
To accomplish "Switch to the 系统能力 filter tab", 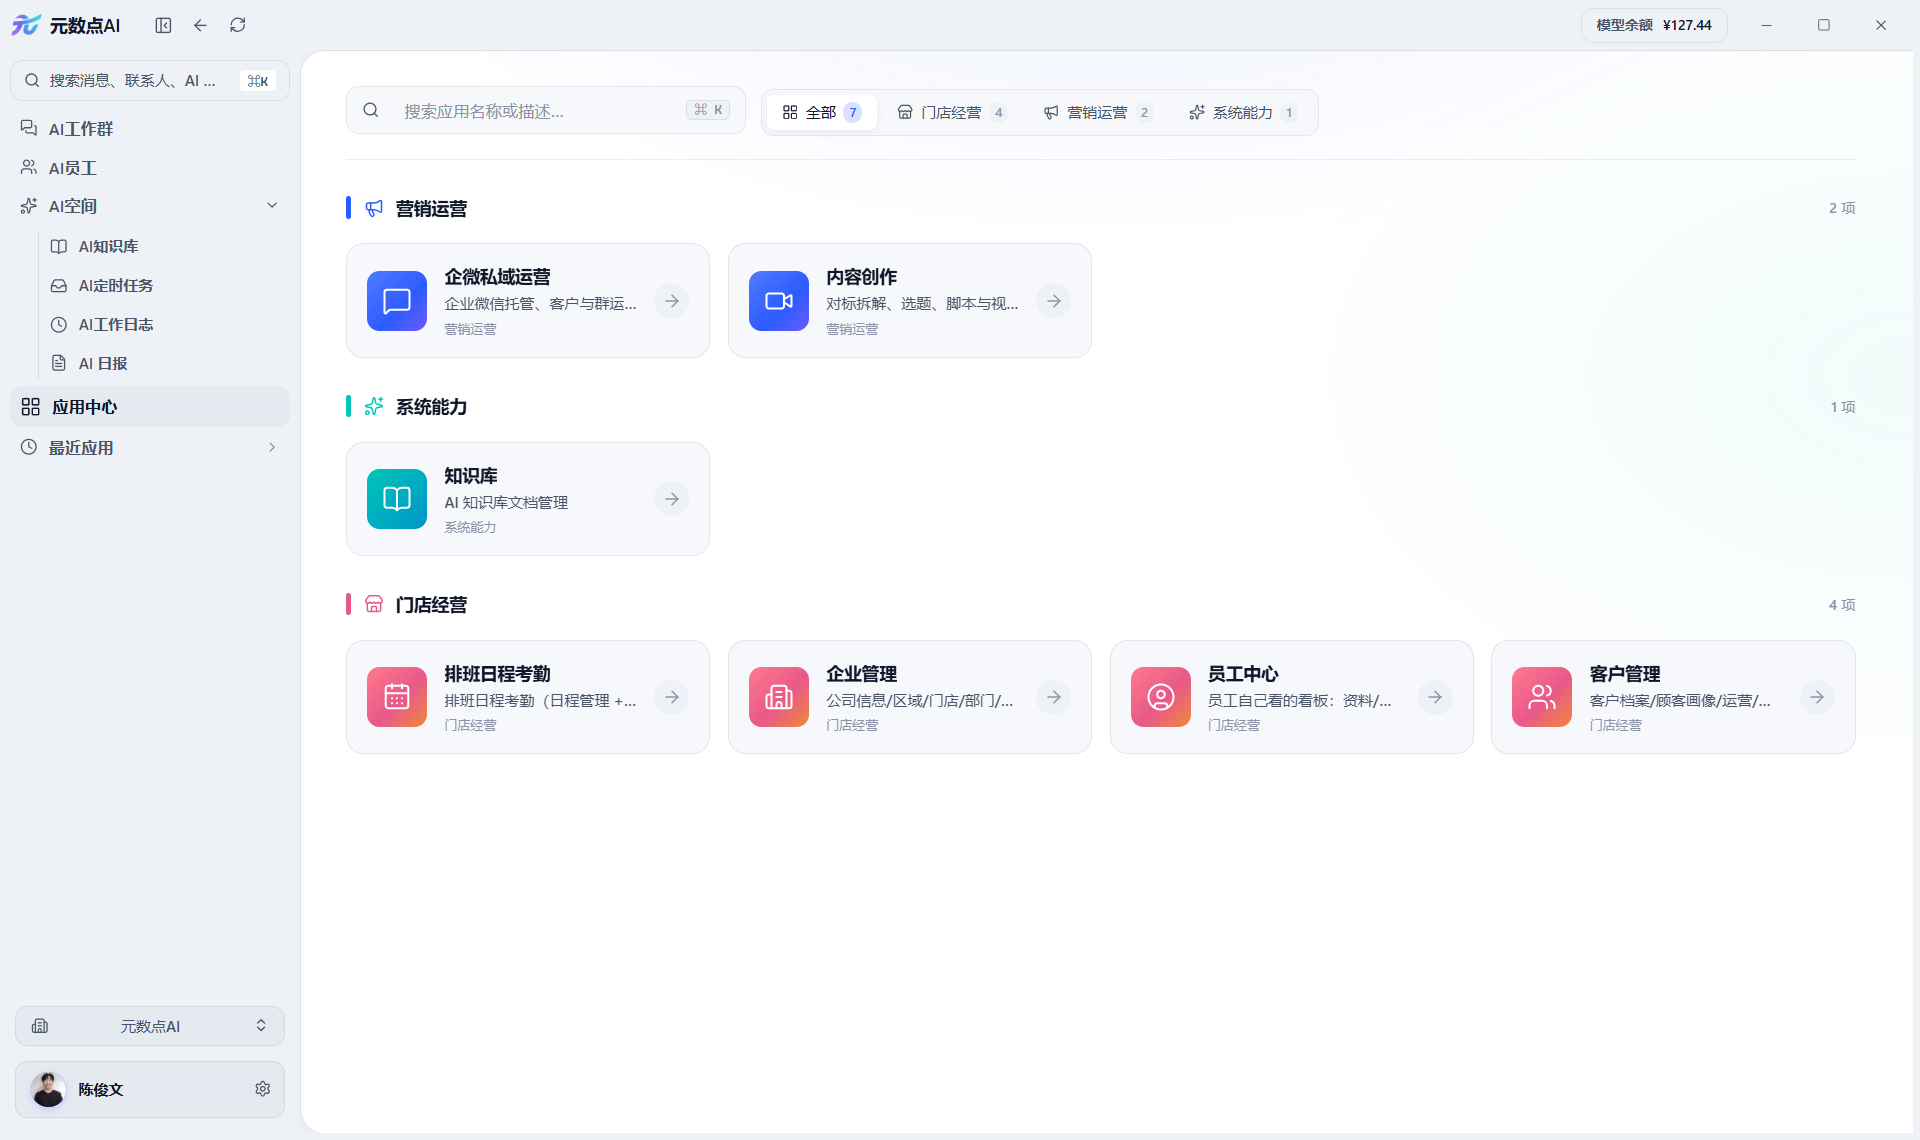I will tap(1243, 112).
